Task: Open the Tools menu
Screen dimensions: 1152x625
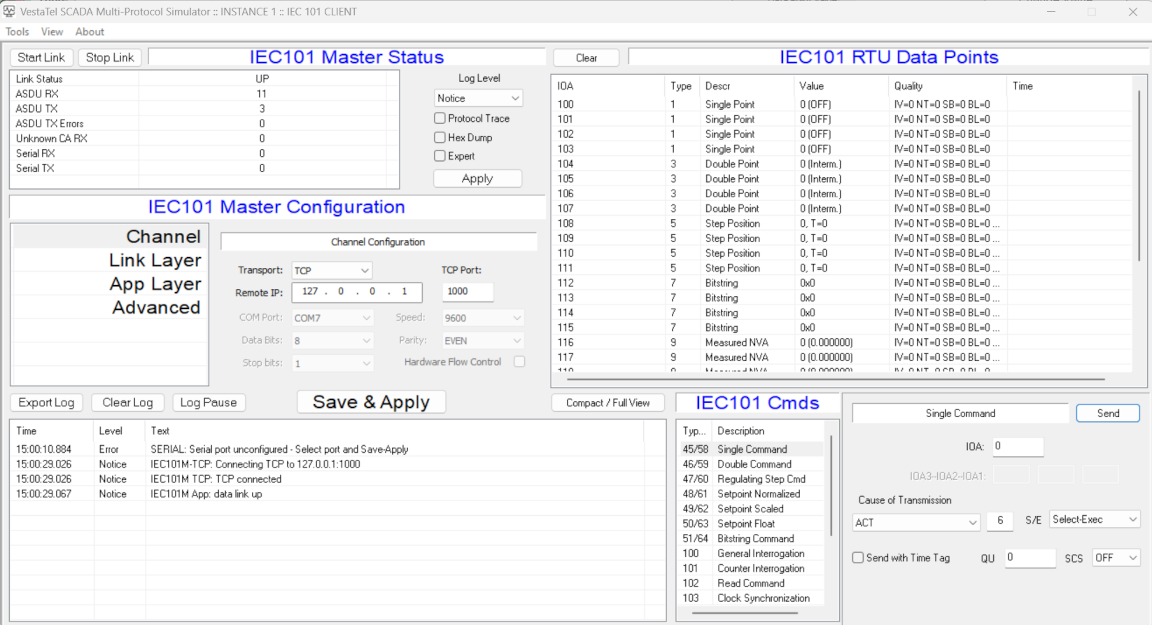Action: pos(17,32)
